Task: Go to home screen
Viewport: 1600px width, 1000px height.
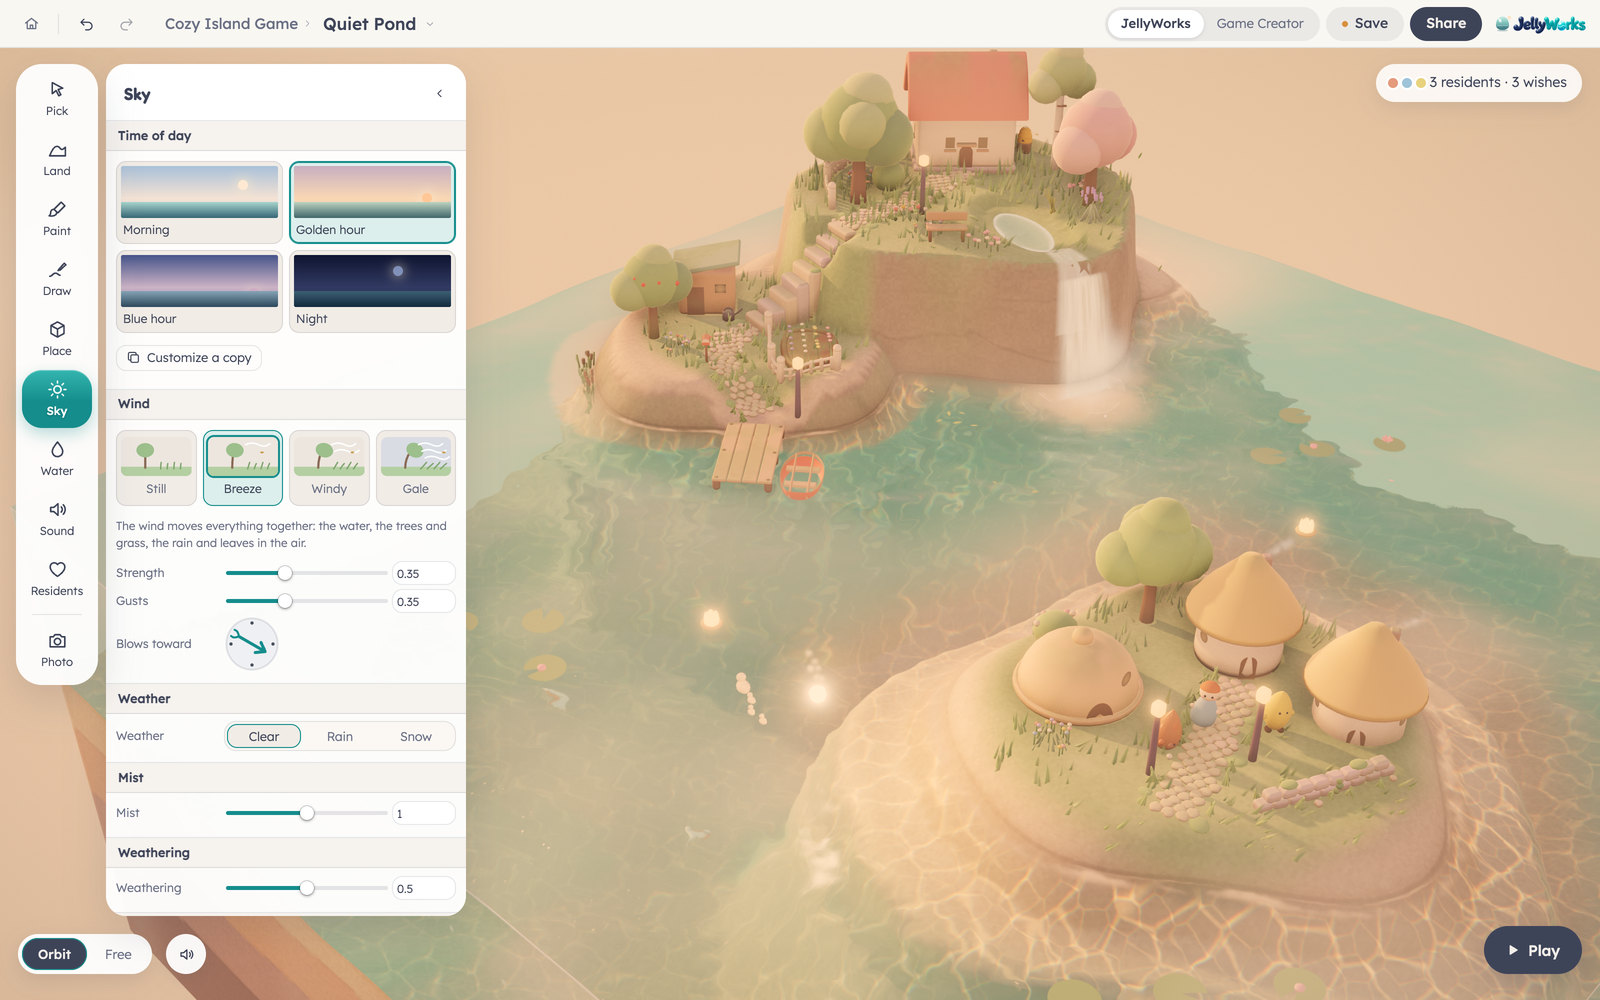Action: tap(31, 24)
